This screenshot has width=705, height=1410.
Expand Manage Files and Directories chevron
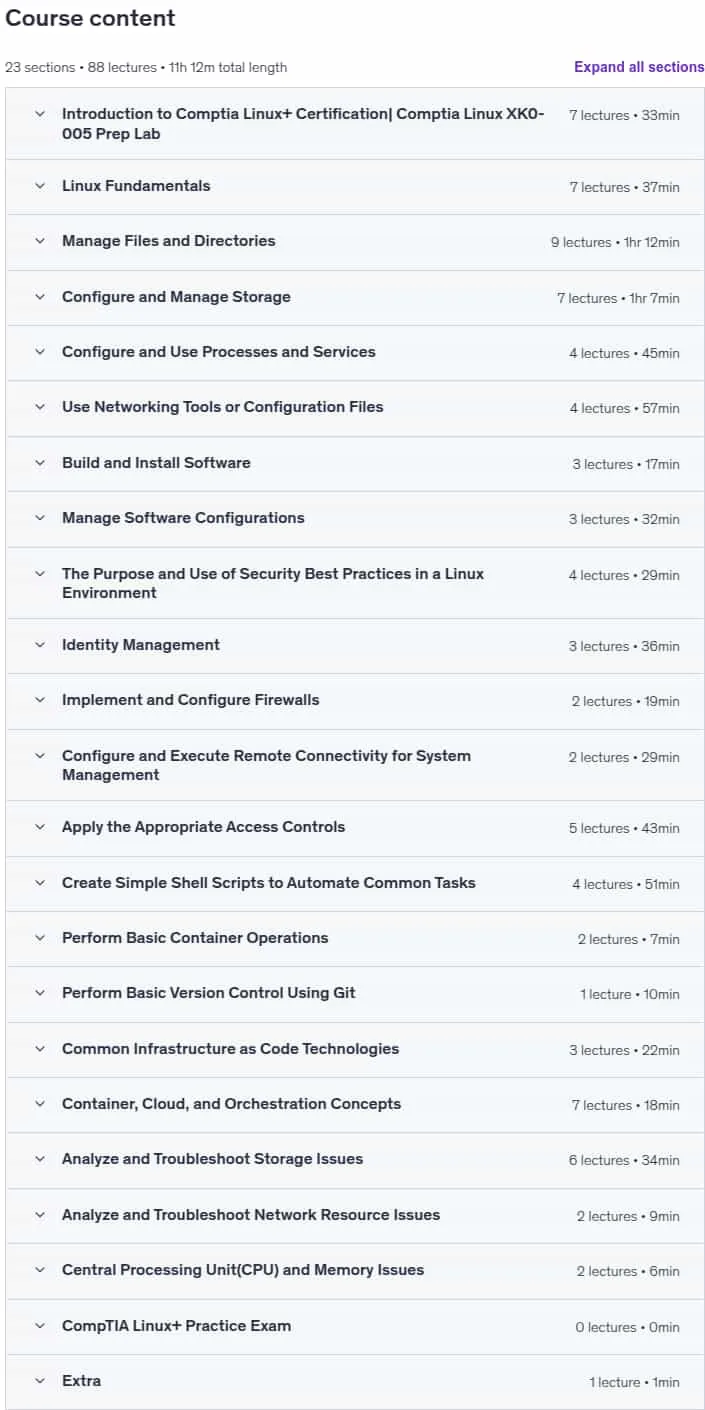pyautogui.click(x=40, y=241)
